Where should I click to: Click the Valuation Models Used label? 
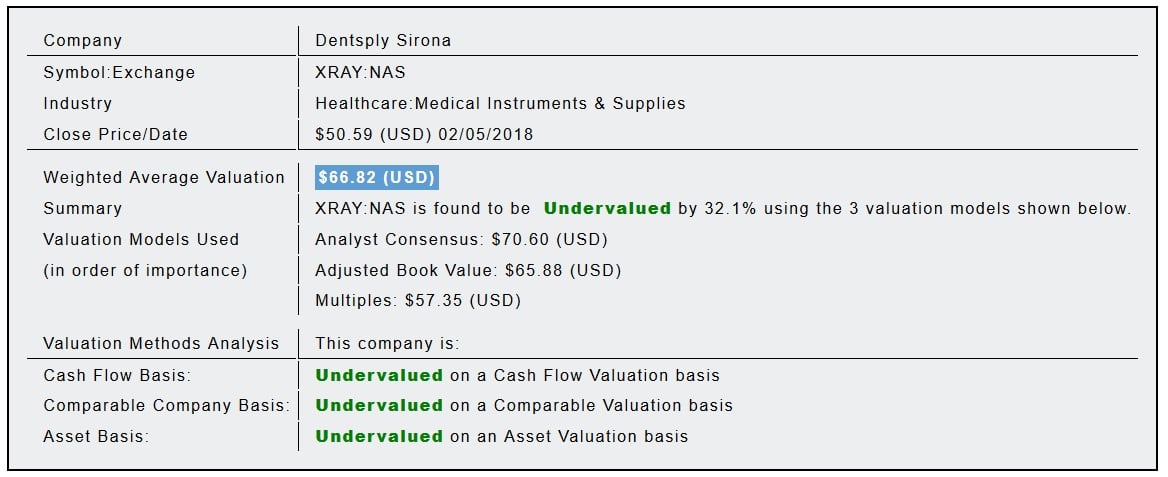click(141, 239)
